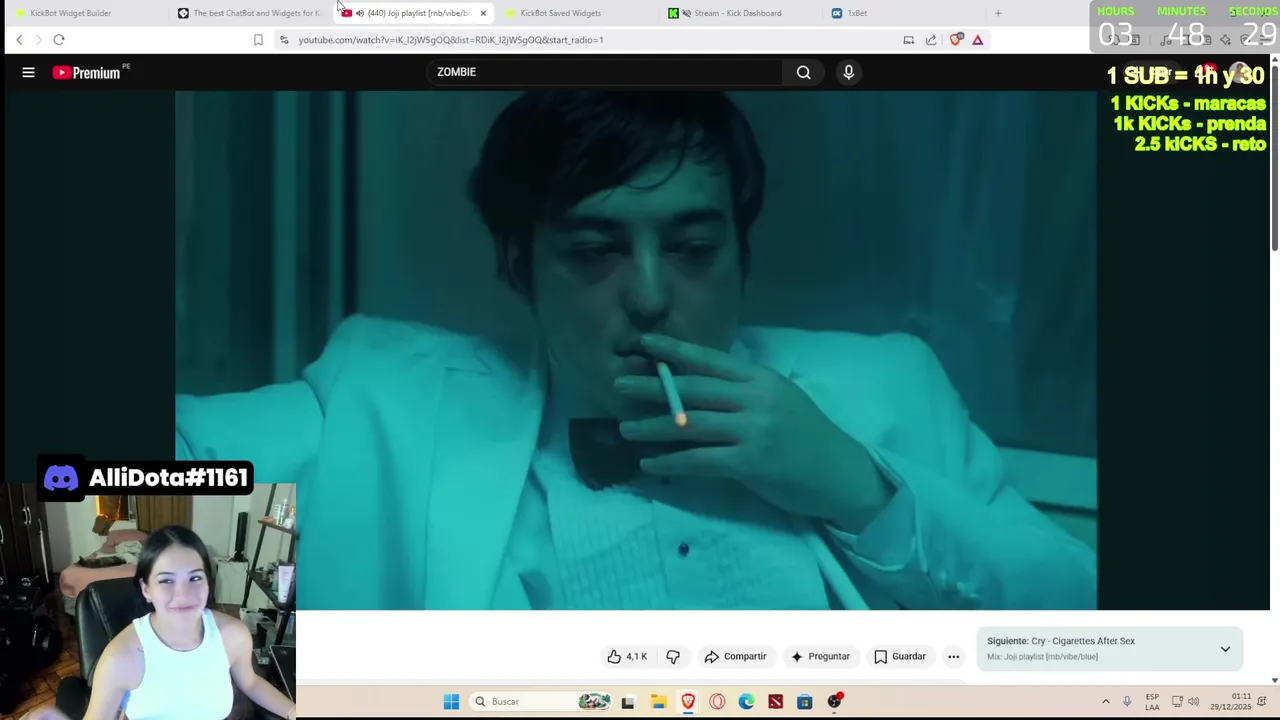Launch Opera from the taskbar
The image size is (1280, 720).
click(x=717, y=701)
